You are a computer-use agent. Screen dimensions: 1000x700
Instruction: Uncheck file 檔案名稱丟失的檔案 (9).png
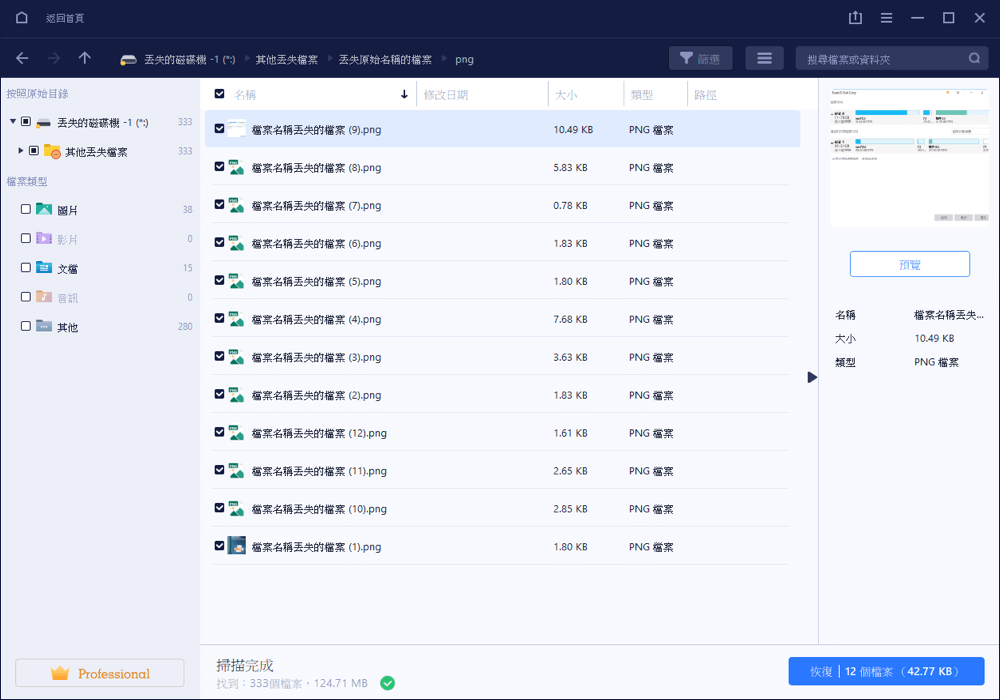219,129
